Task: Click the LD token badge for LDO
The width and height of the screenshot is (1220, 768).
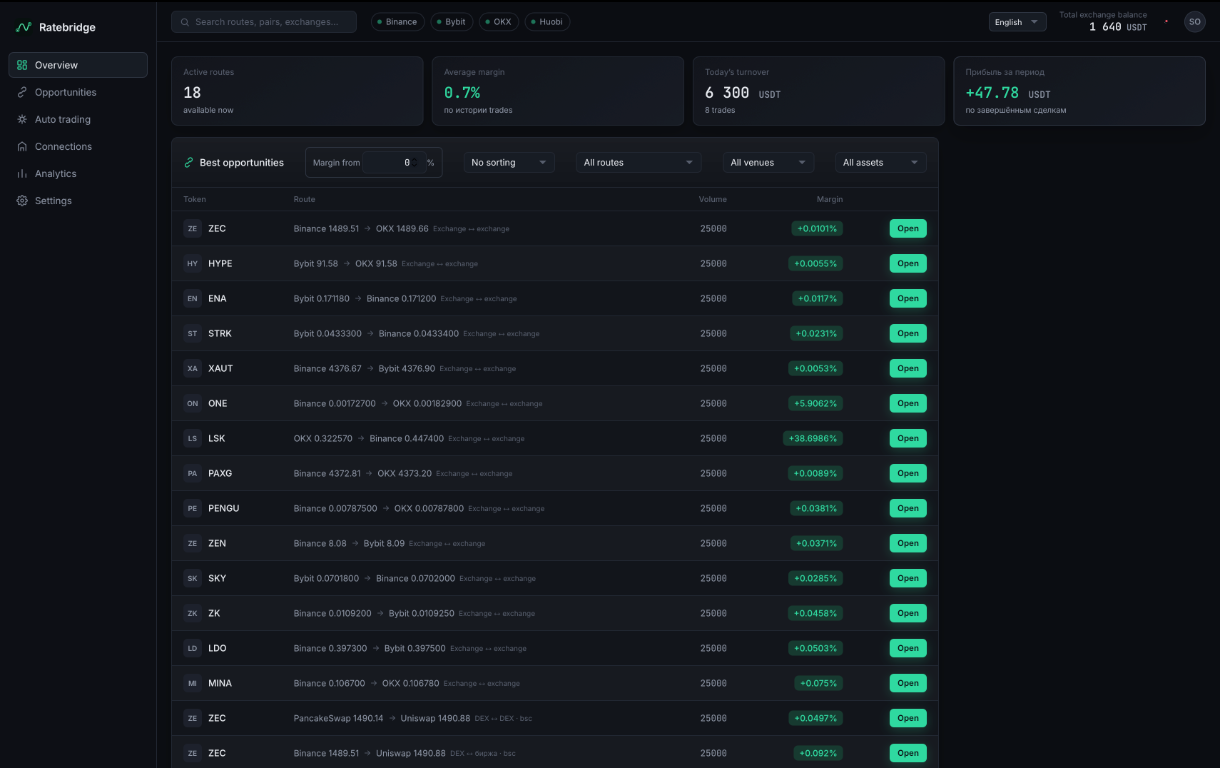Action: (x=193, y=648)
